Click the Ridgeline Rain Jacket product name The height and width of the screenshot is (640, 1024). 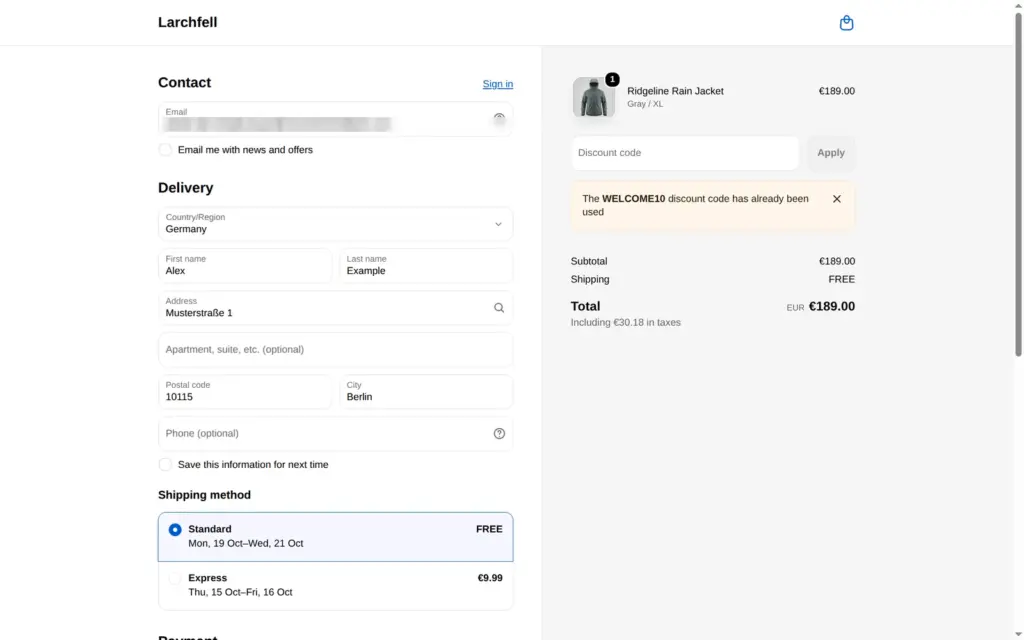[675, 91]
